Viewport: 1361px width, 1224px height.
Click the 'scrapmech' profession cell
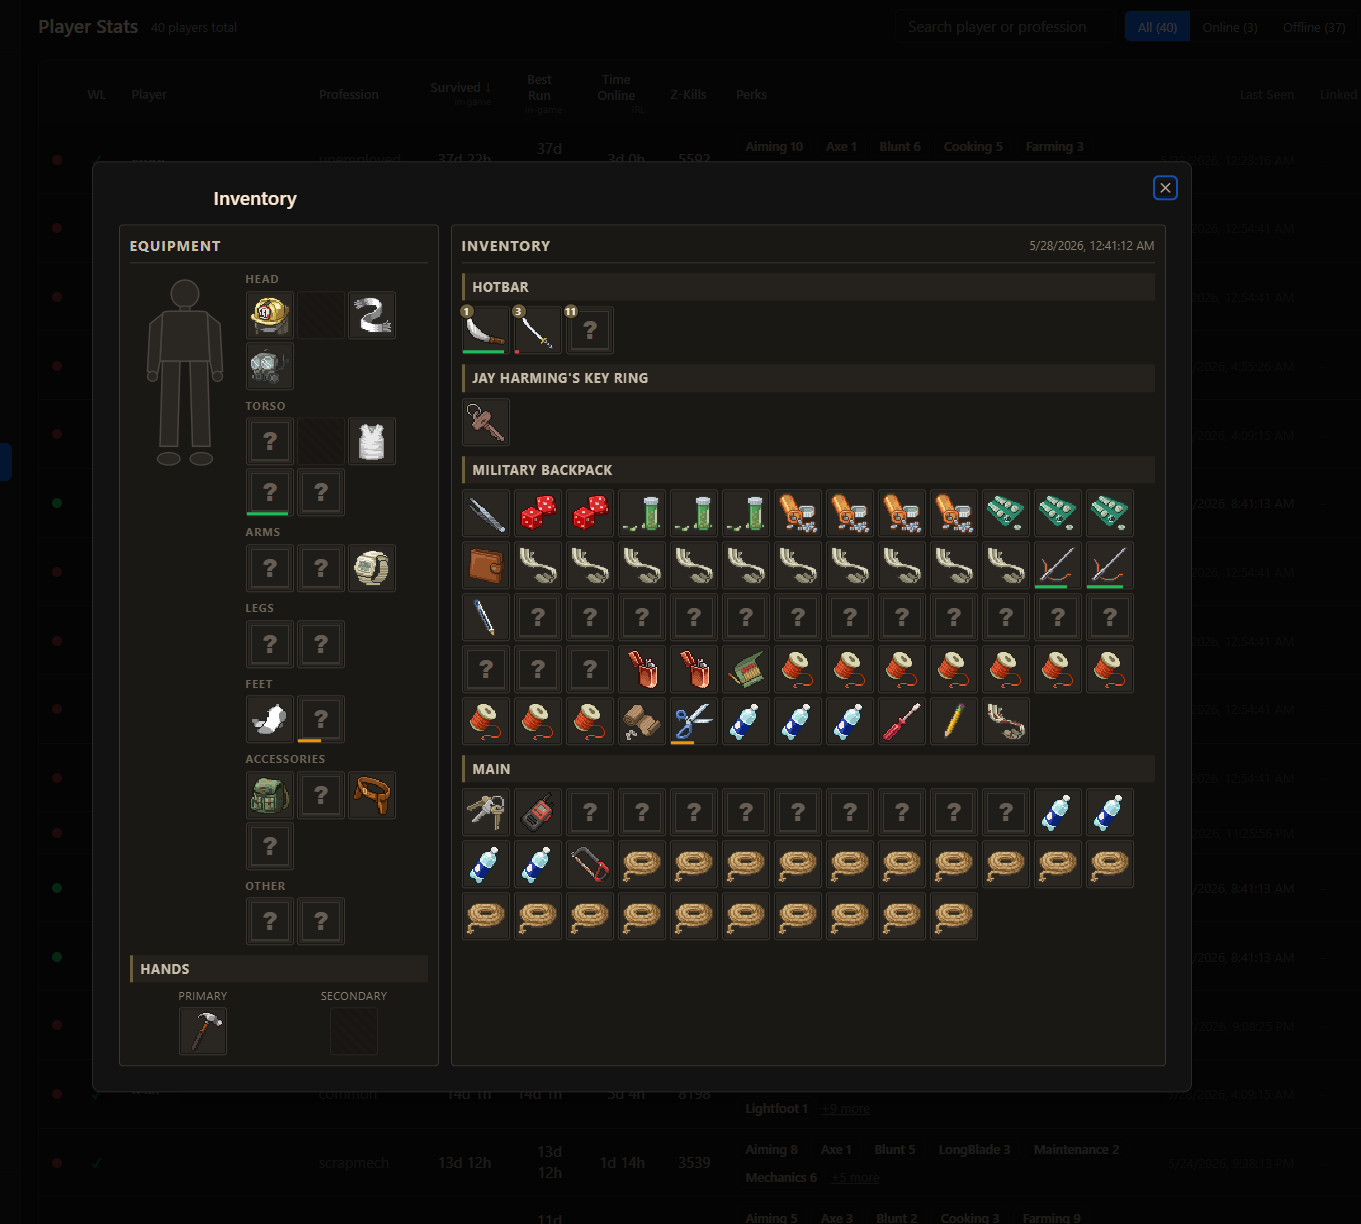(354, 1163)
